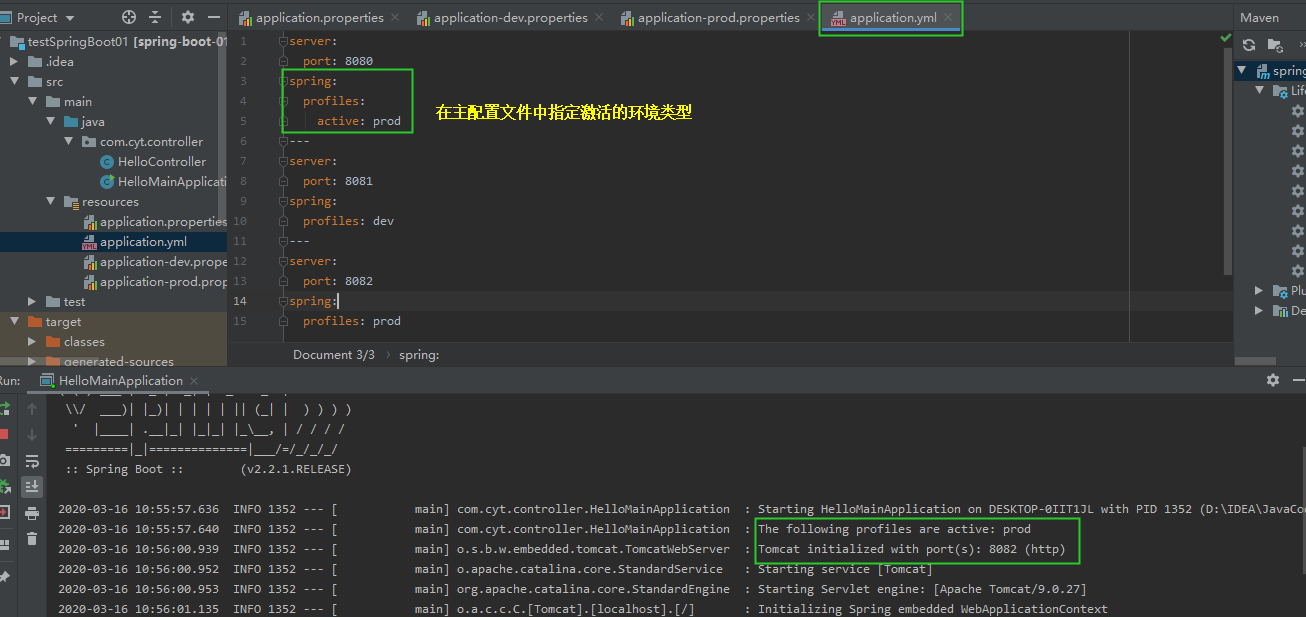Open Run panel settings gear
Screen dimensions: 1306x617
[x=1273, y=380]
